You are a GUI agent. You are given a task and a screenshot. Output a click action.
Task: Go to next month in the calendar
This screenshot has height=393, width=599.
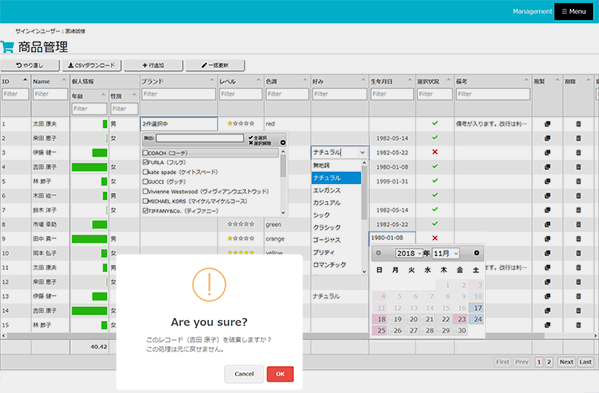click(476, 253)
